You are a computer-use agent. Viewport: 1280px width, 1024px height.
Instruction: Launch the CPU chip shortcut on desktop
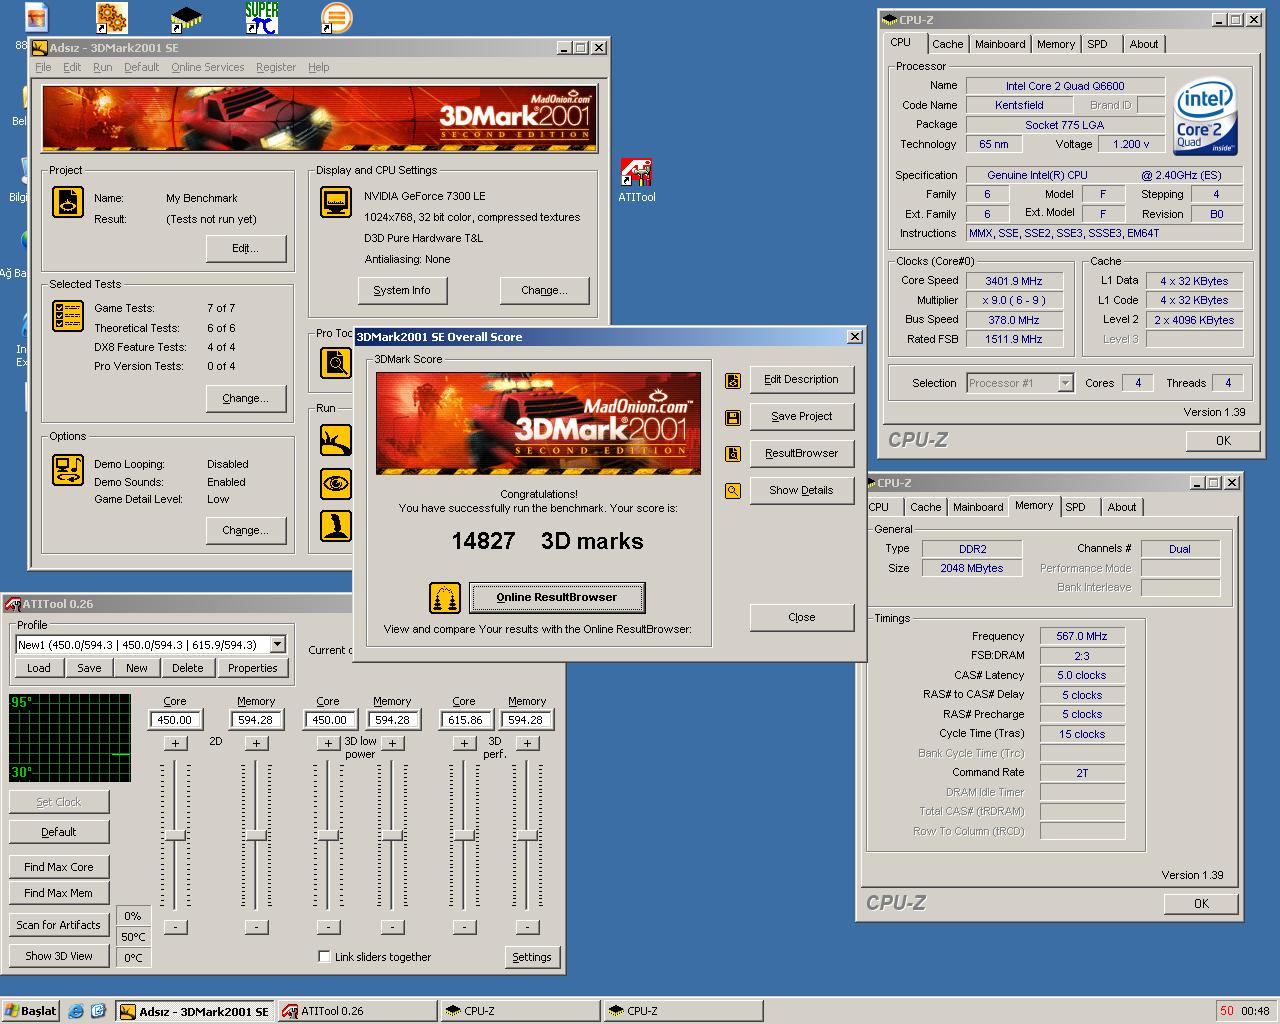pos(185,17)
